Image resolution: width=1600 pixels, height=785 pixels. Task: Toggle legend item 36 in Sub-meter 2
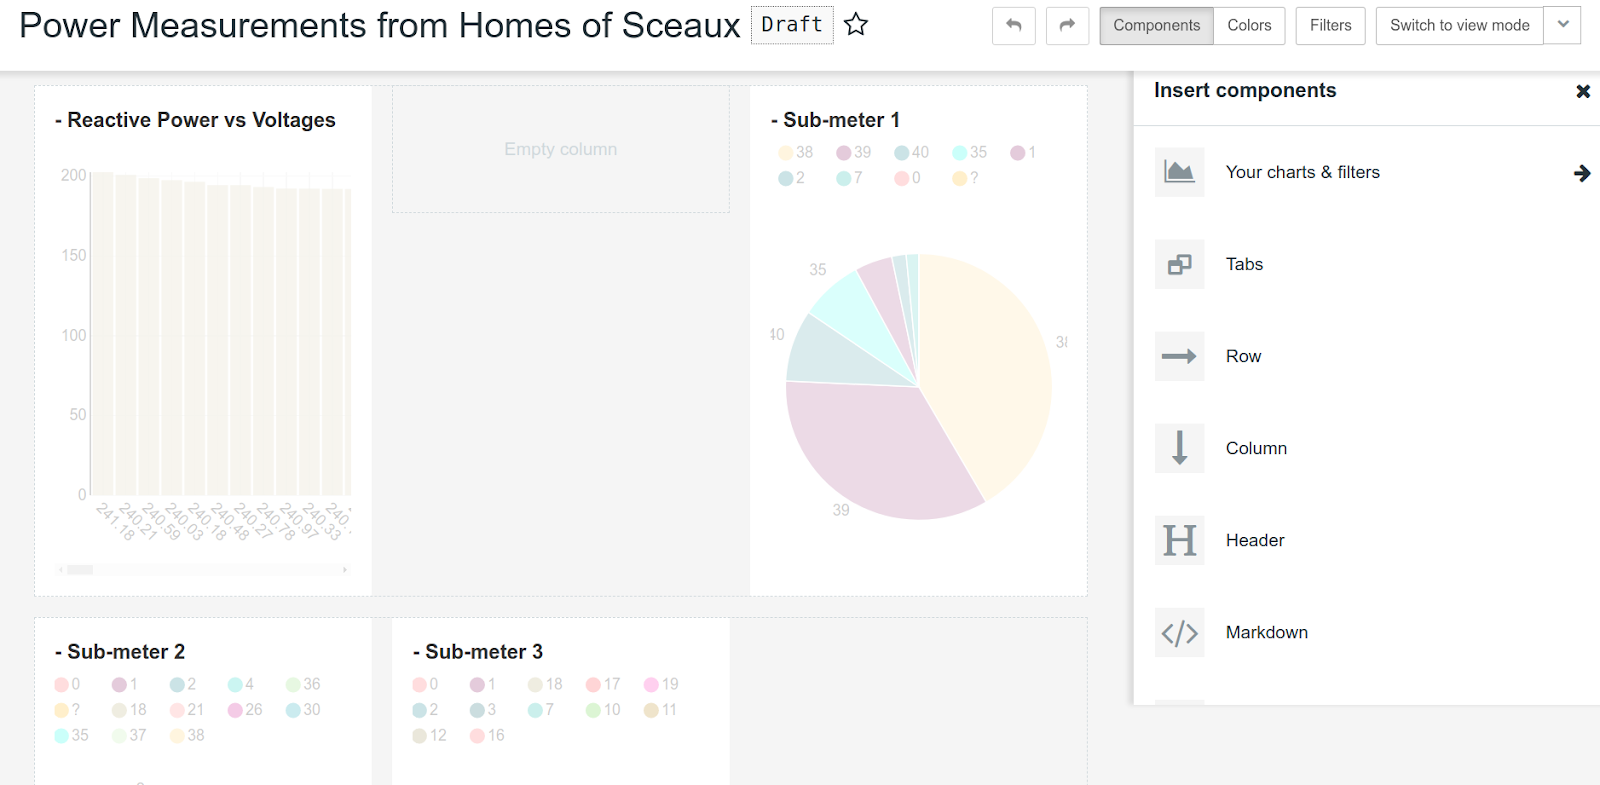pyautogui.click(x=303, y=685)
